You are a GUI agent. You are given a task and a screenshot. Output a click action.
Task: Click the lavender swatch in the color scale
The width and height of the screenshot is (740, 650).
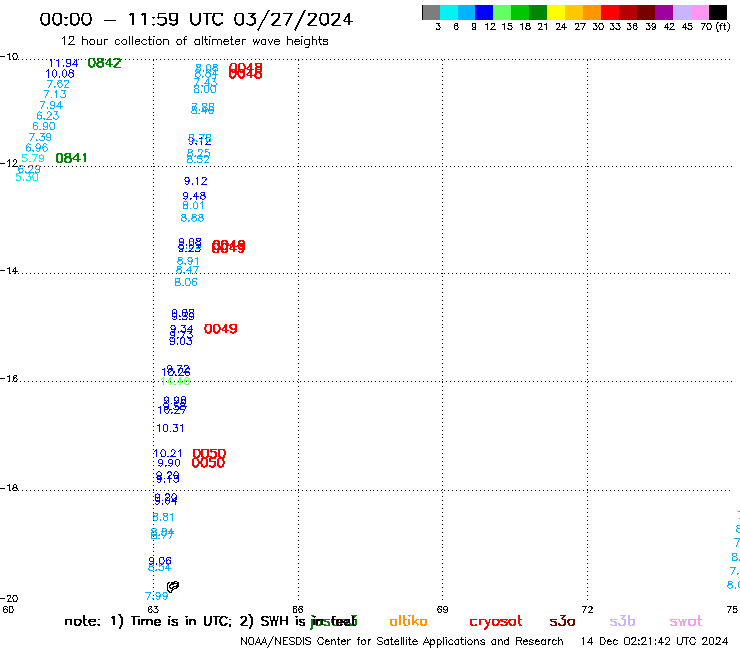[681, 12]
